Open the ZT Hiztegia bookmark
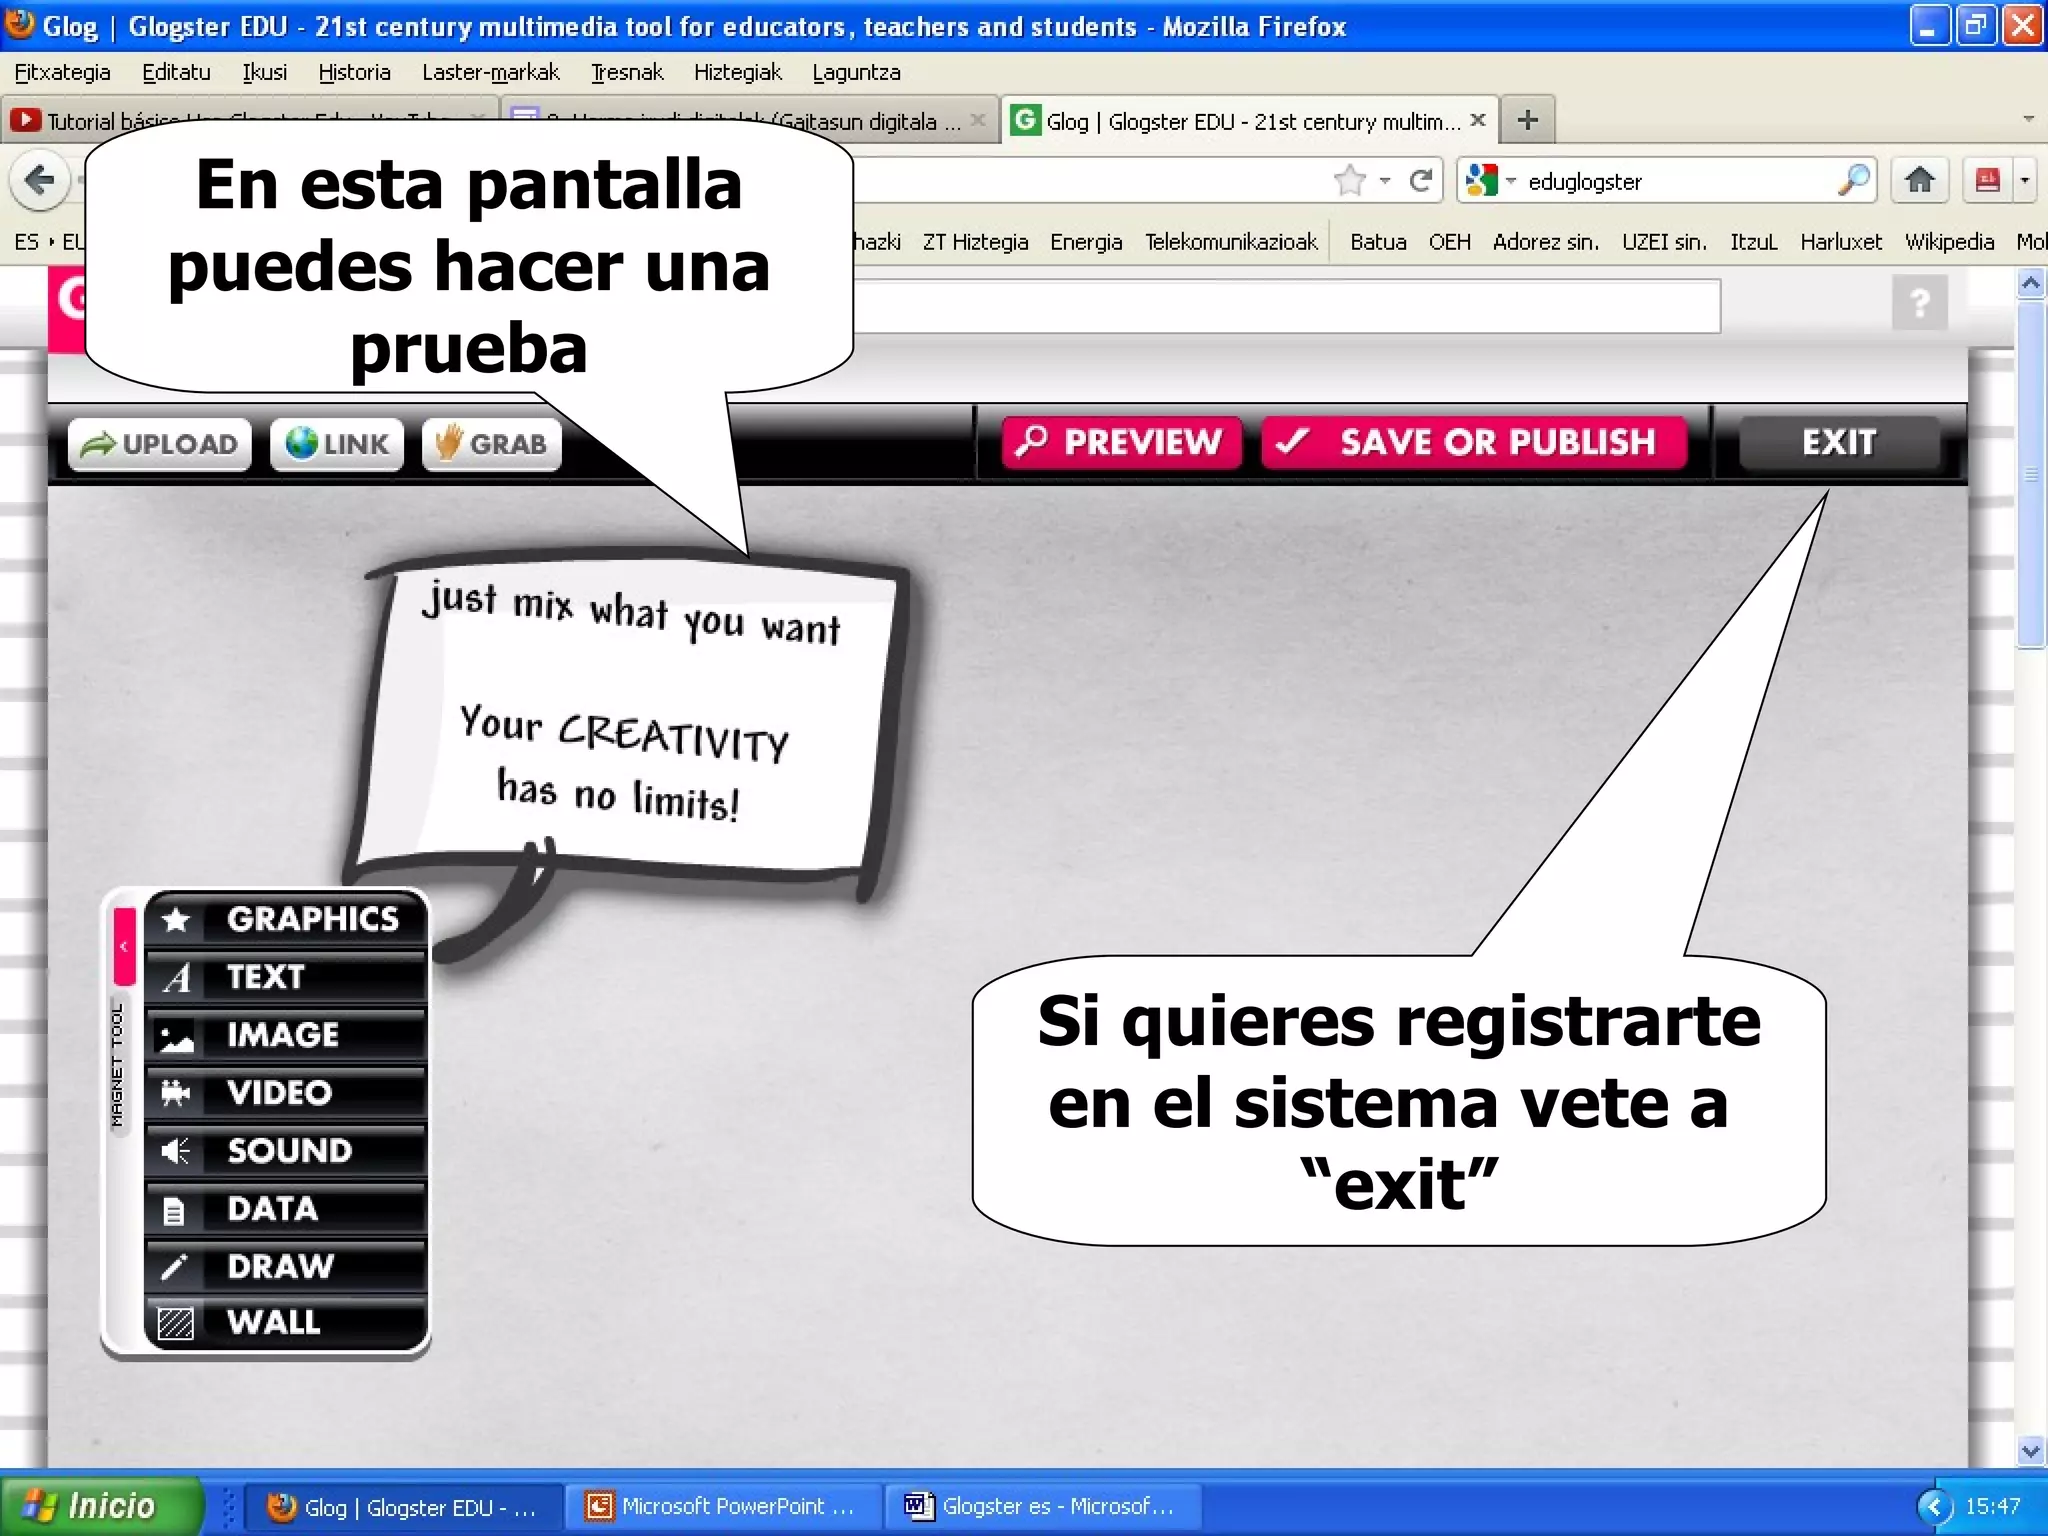The height and width of the screenshot is (1536, 2048). [975, 242]
